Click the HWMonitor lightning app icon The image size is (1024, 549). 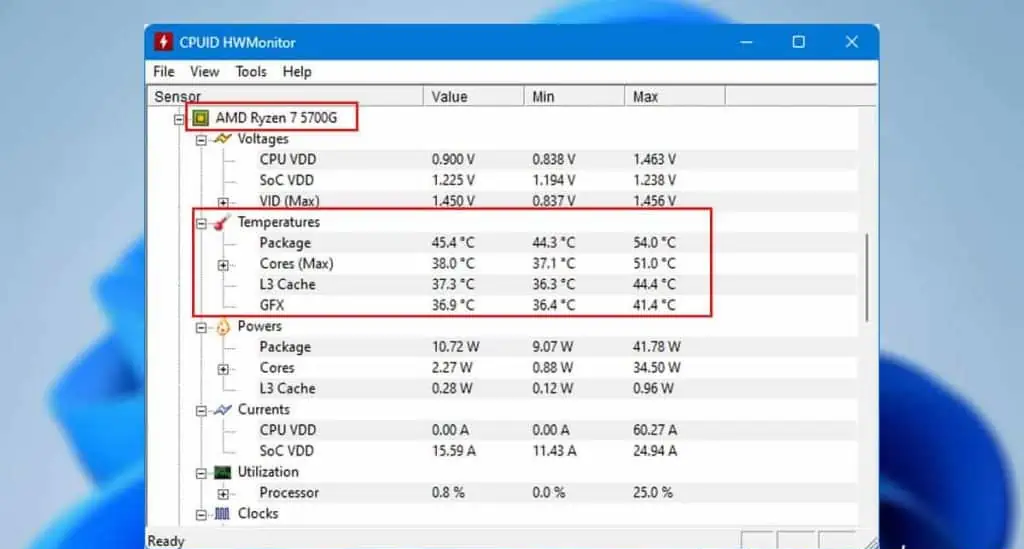coord(163,42)
